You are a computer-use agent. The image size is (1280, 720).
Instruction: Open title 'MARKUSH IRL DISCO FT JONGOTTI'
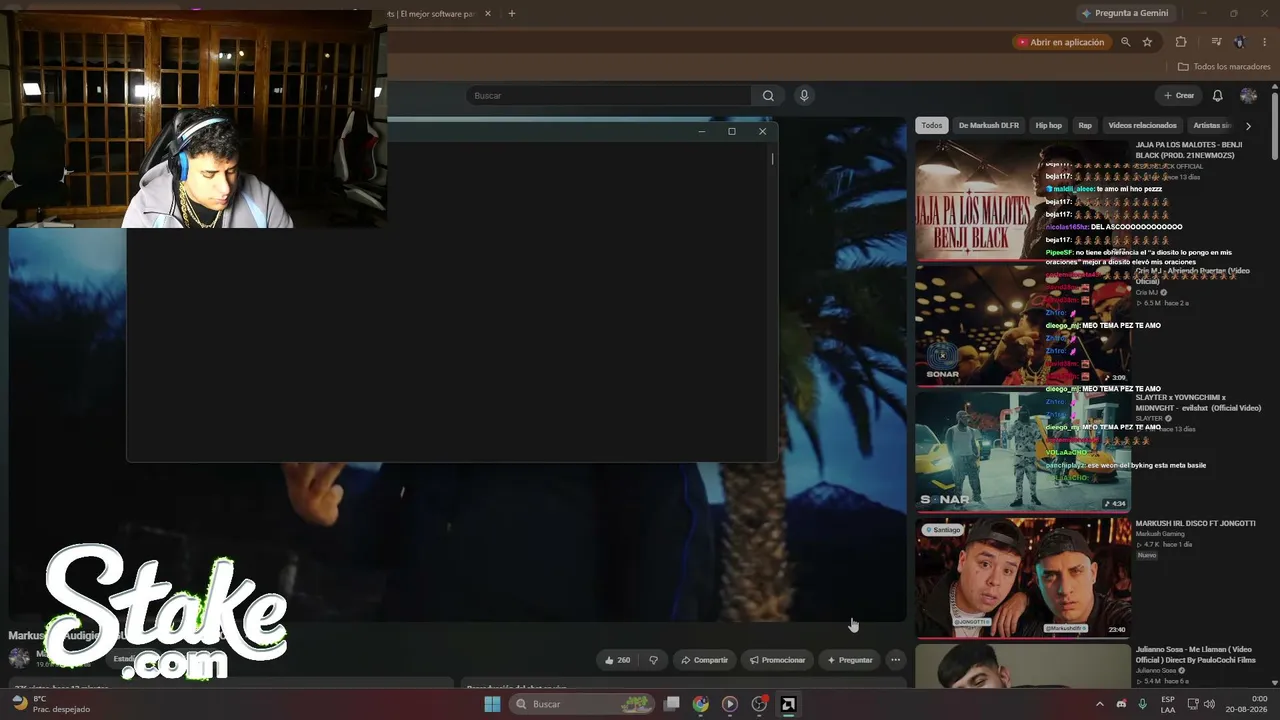click(x=1195, y=523)
